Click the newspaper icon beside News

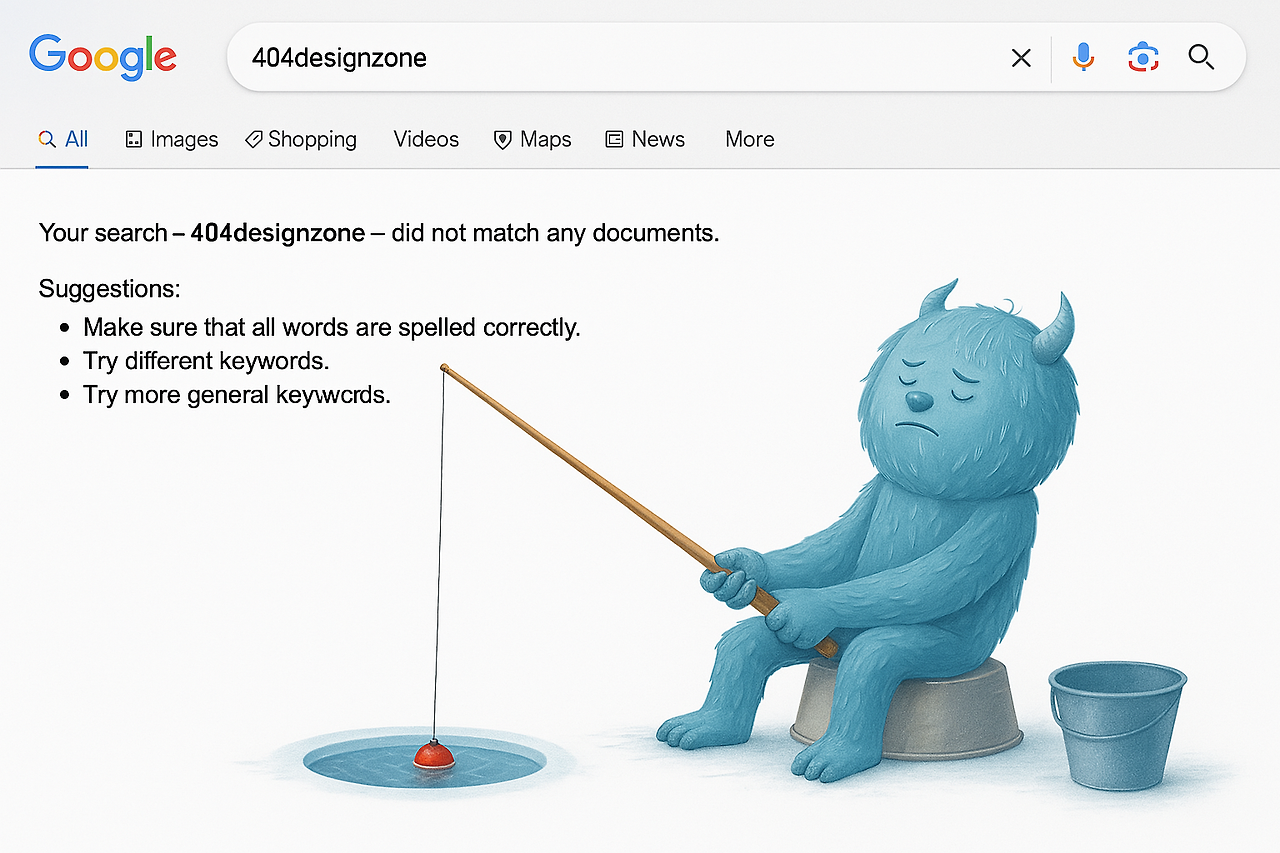point(613,139)
